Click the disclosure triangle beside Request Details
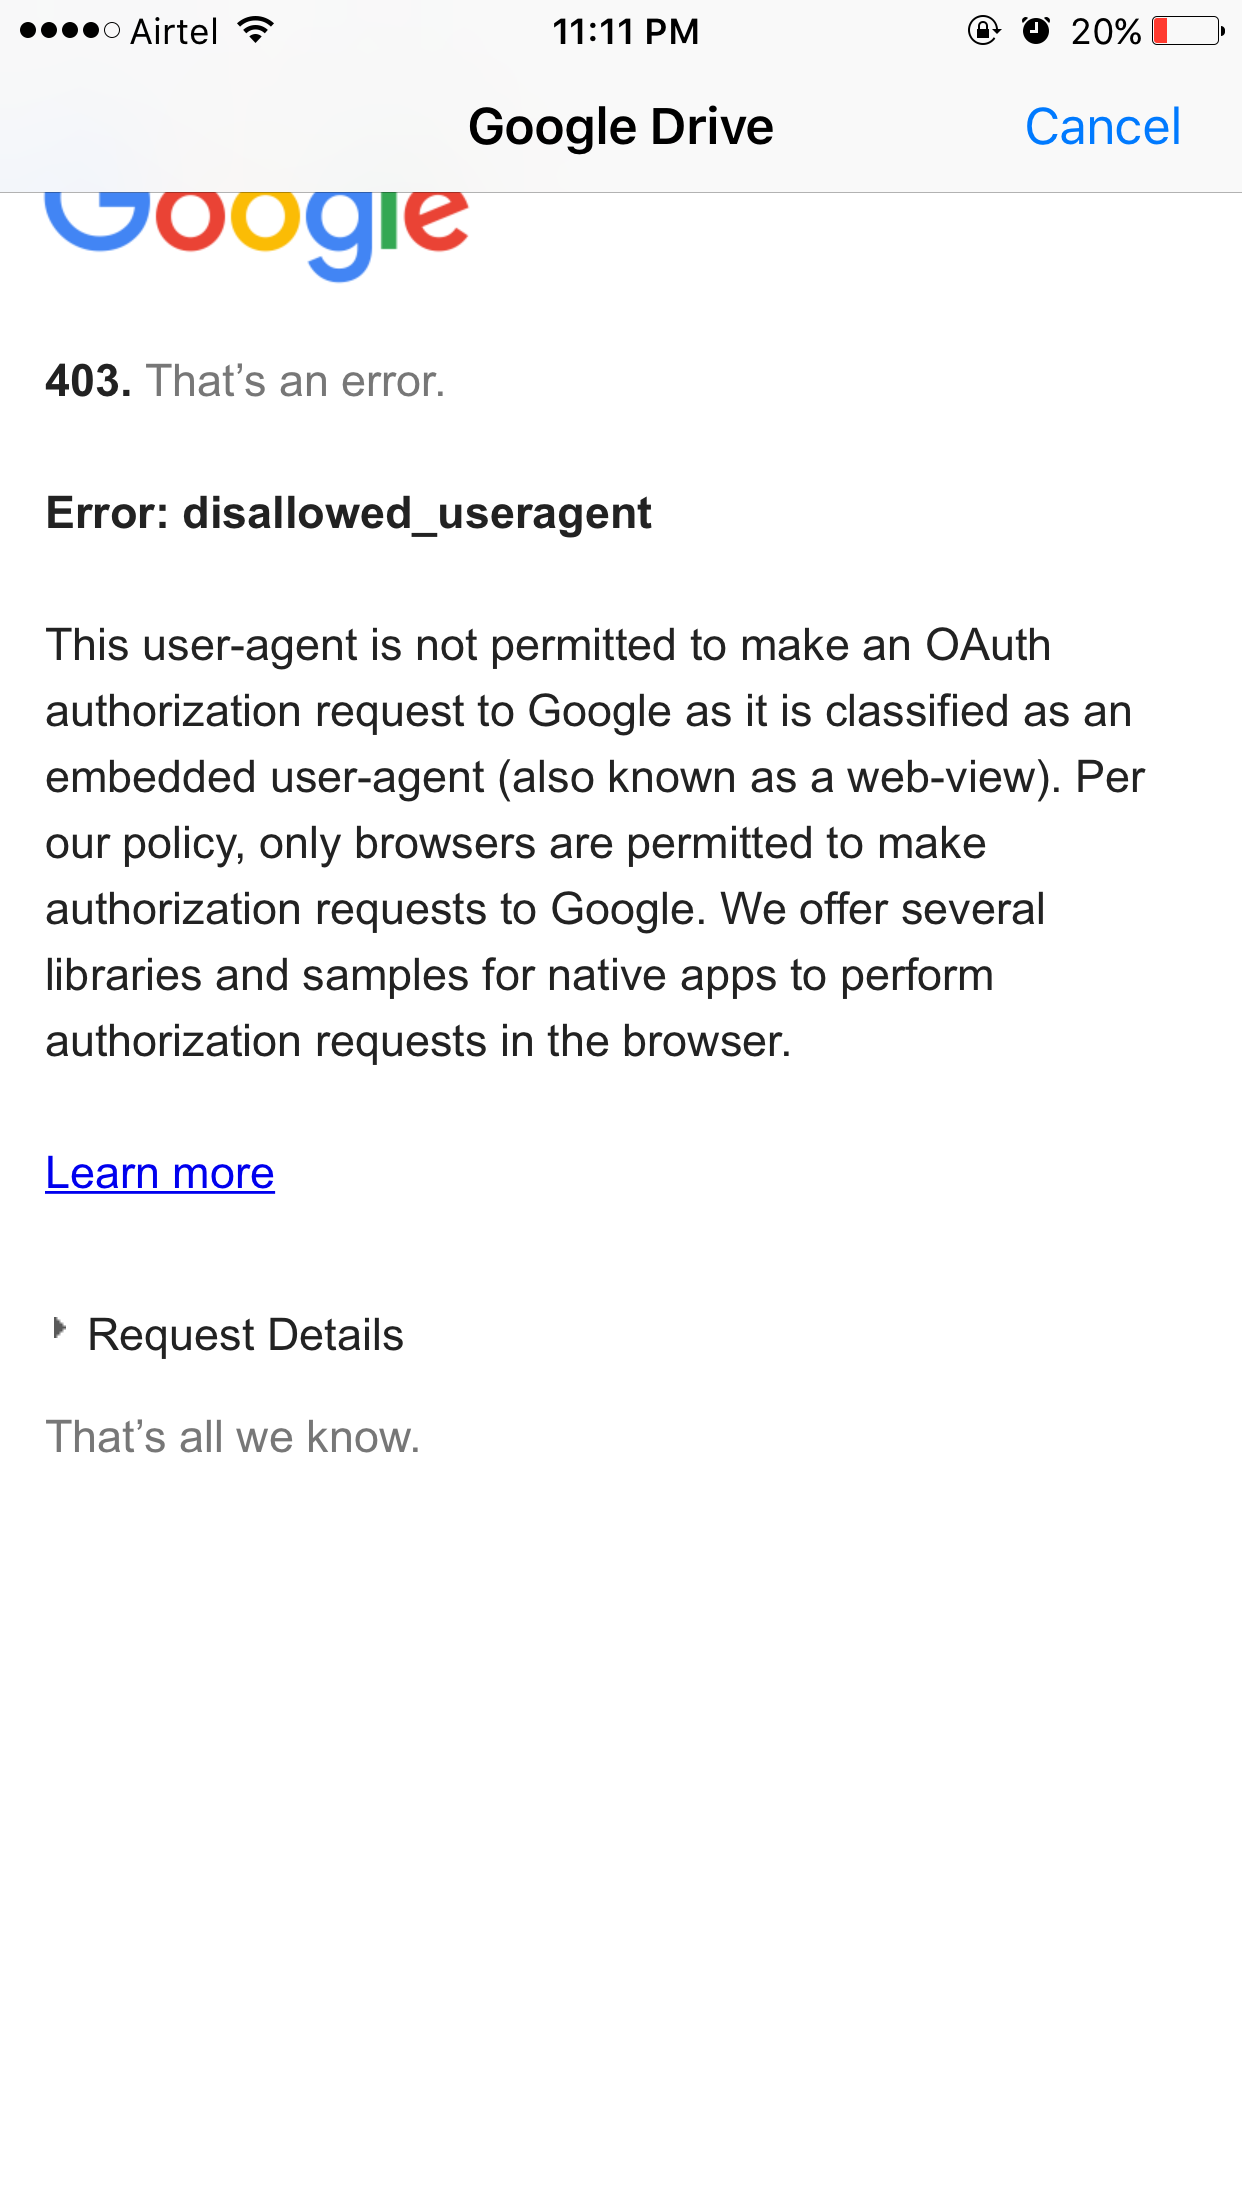Screen dimensions: 1242x2208 60,1328
